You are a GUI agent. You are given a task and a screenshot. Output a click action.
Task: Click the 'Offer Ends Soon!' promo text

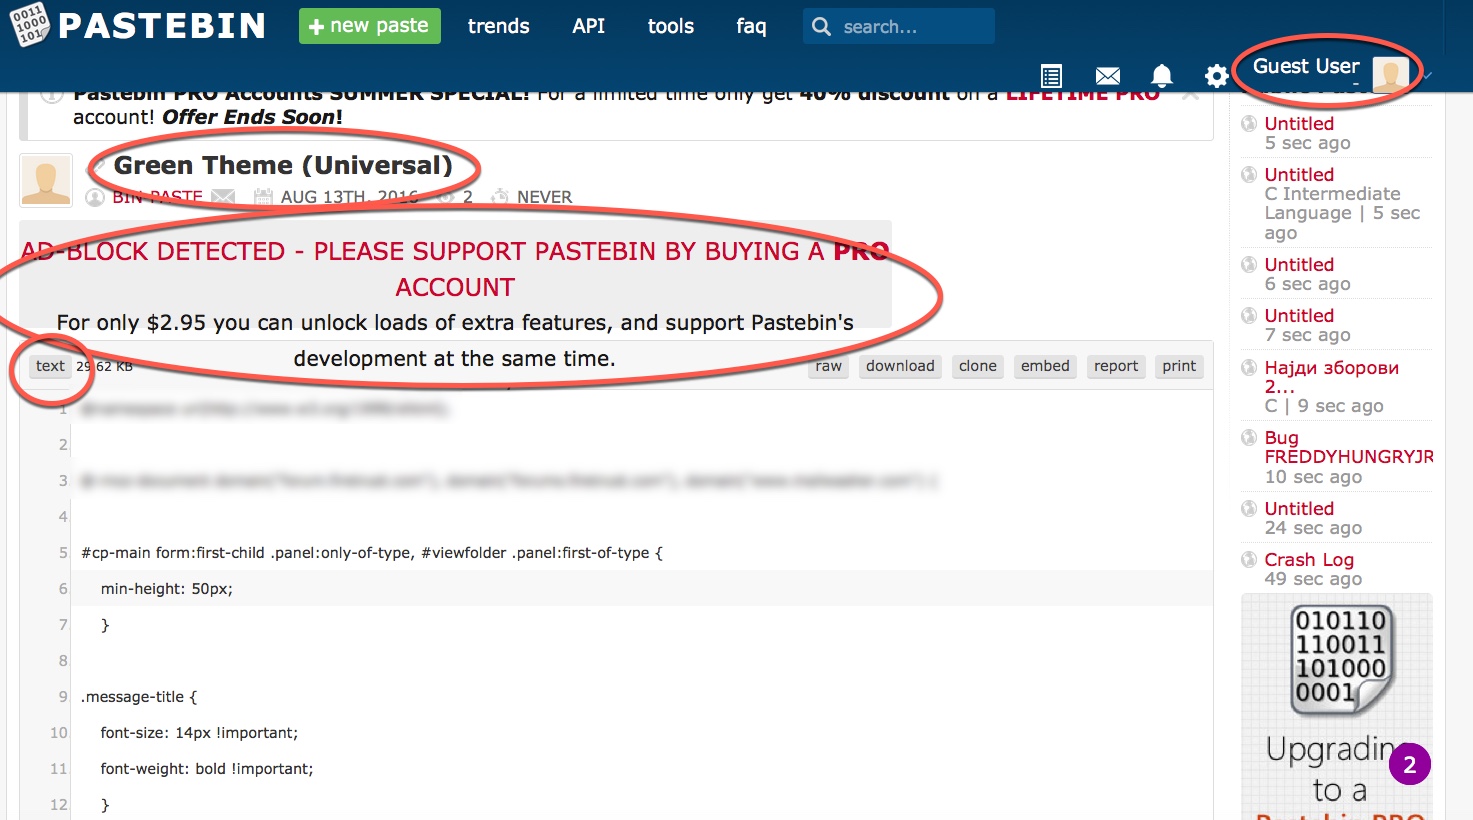click(x=252, y=117)
